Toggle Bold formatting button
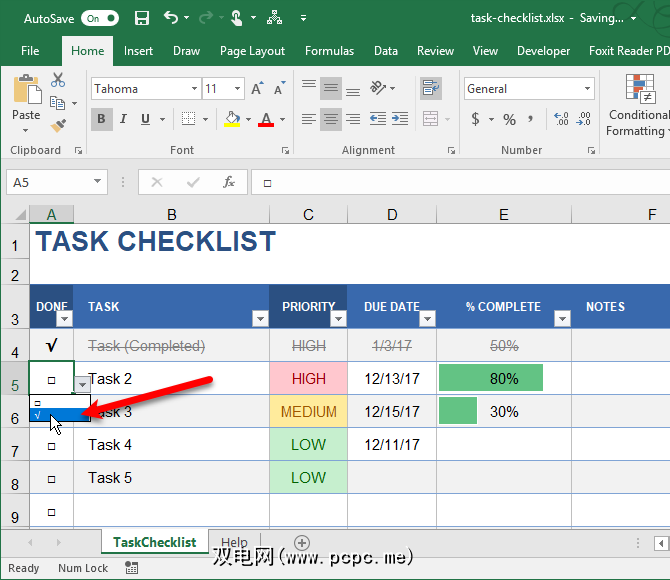This screenshot has width=670, height=580. pos(101,119)
